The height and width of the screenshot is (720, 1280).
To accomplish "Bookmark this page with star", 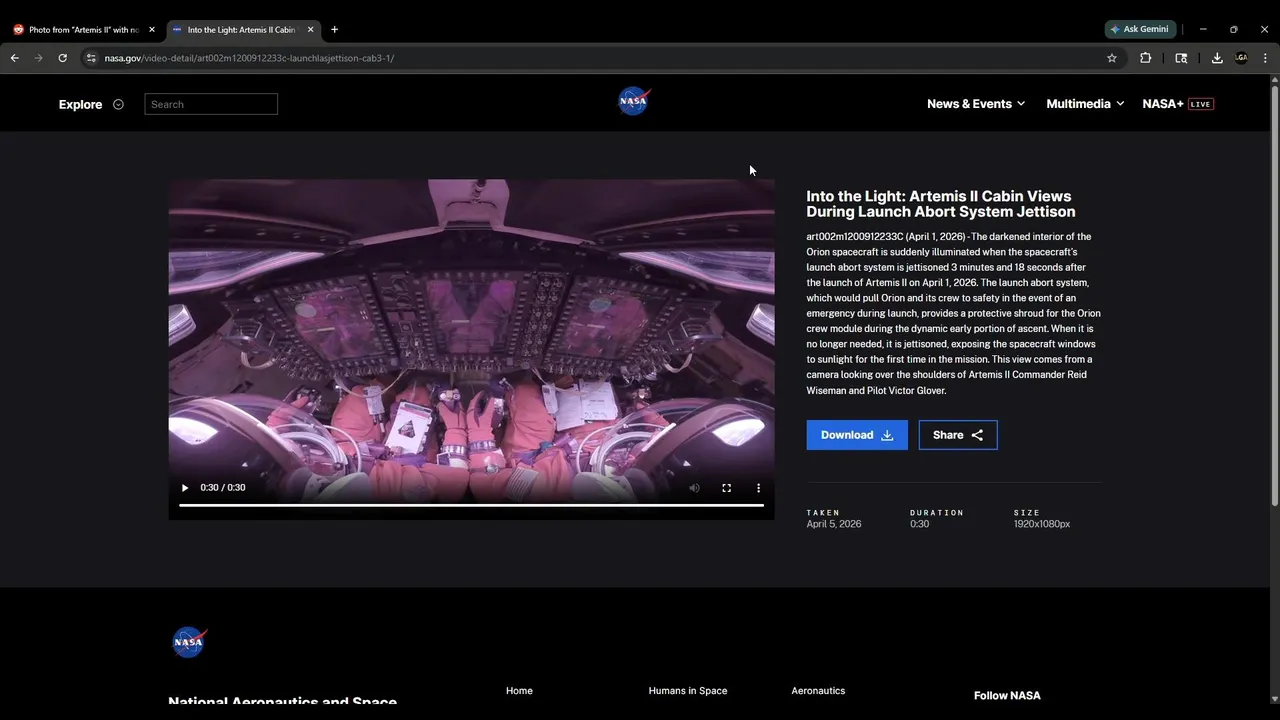I will click(x=1112, y=58).
